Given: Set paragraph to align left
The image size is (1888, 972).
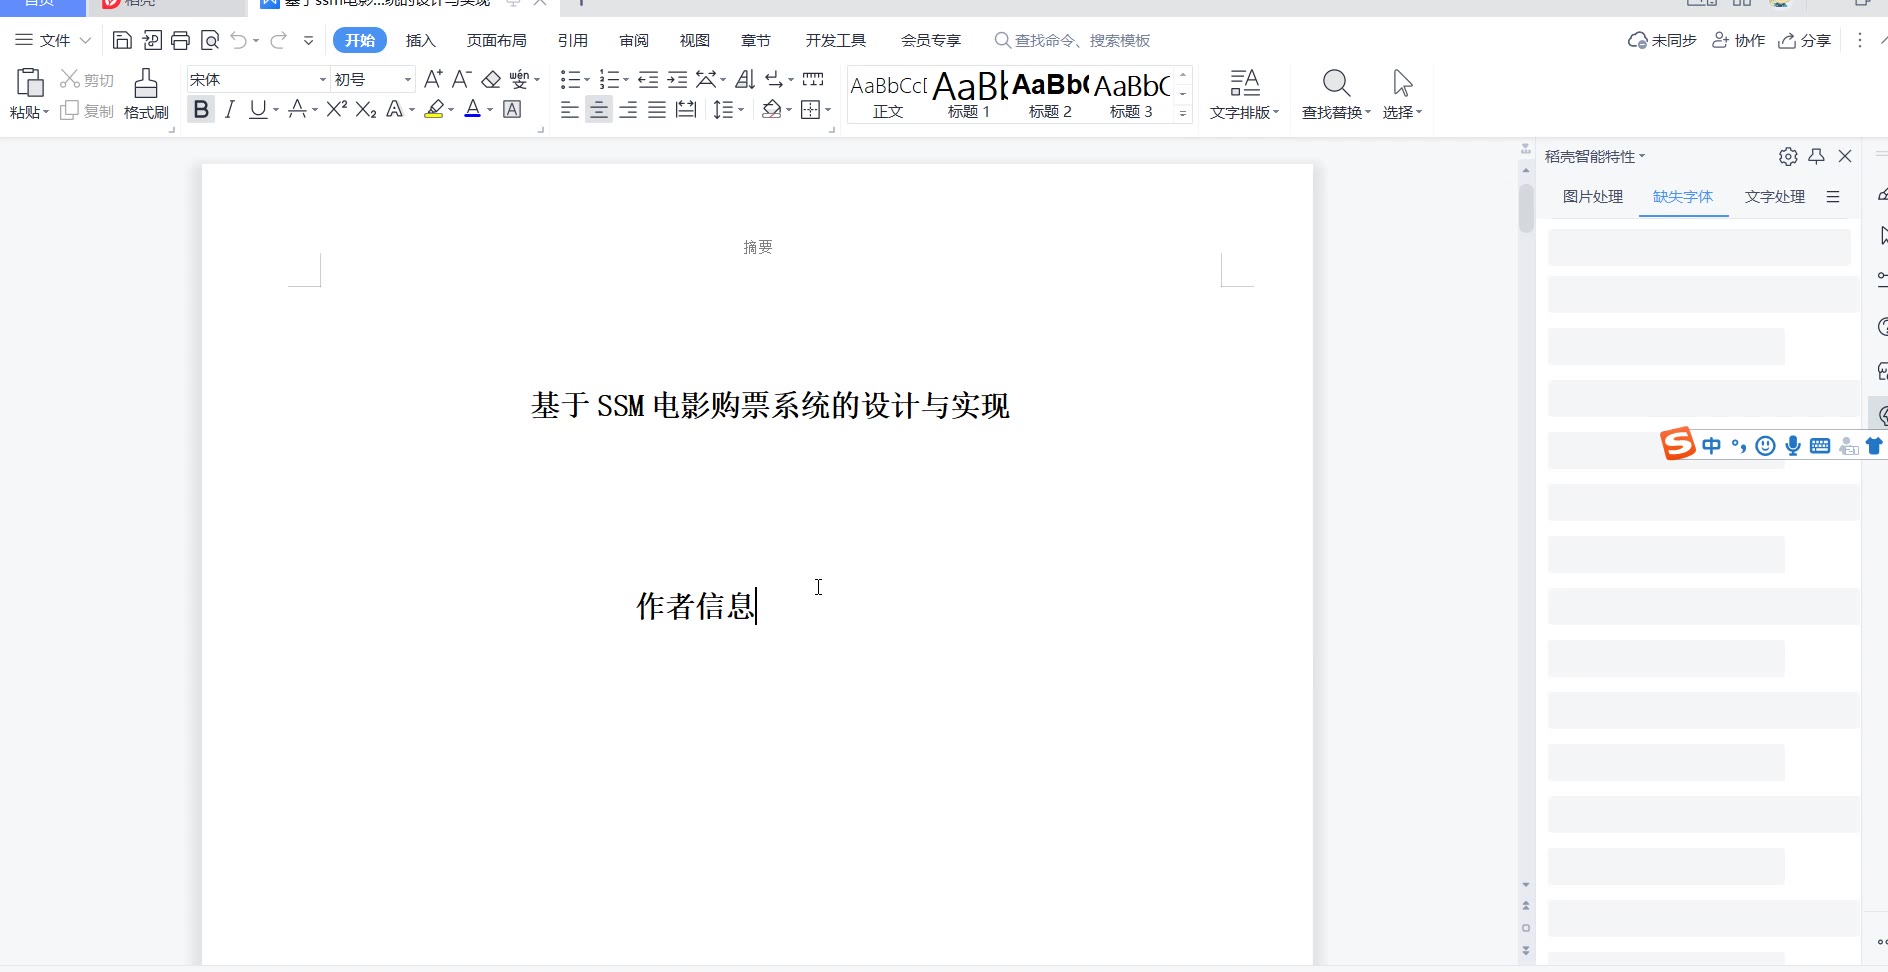Looking at the screenshot, I should click(x=570, y=109).
